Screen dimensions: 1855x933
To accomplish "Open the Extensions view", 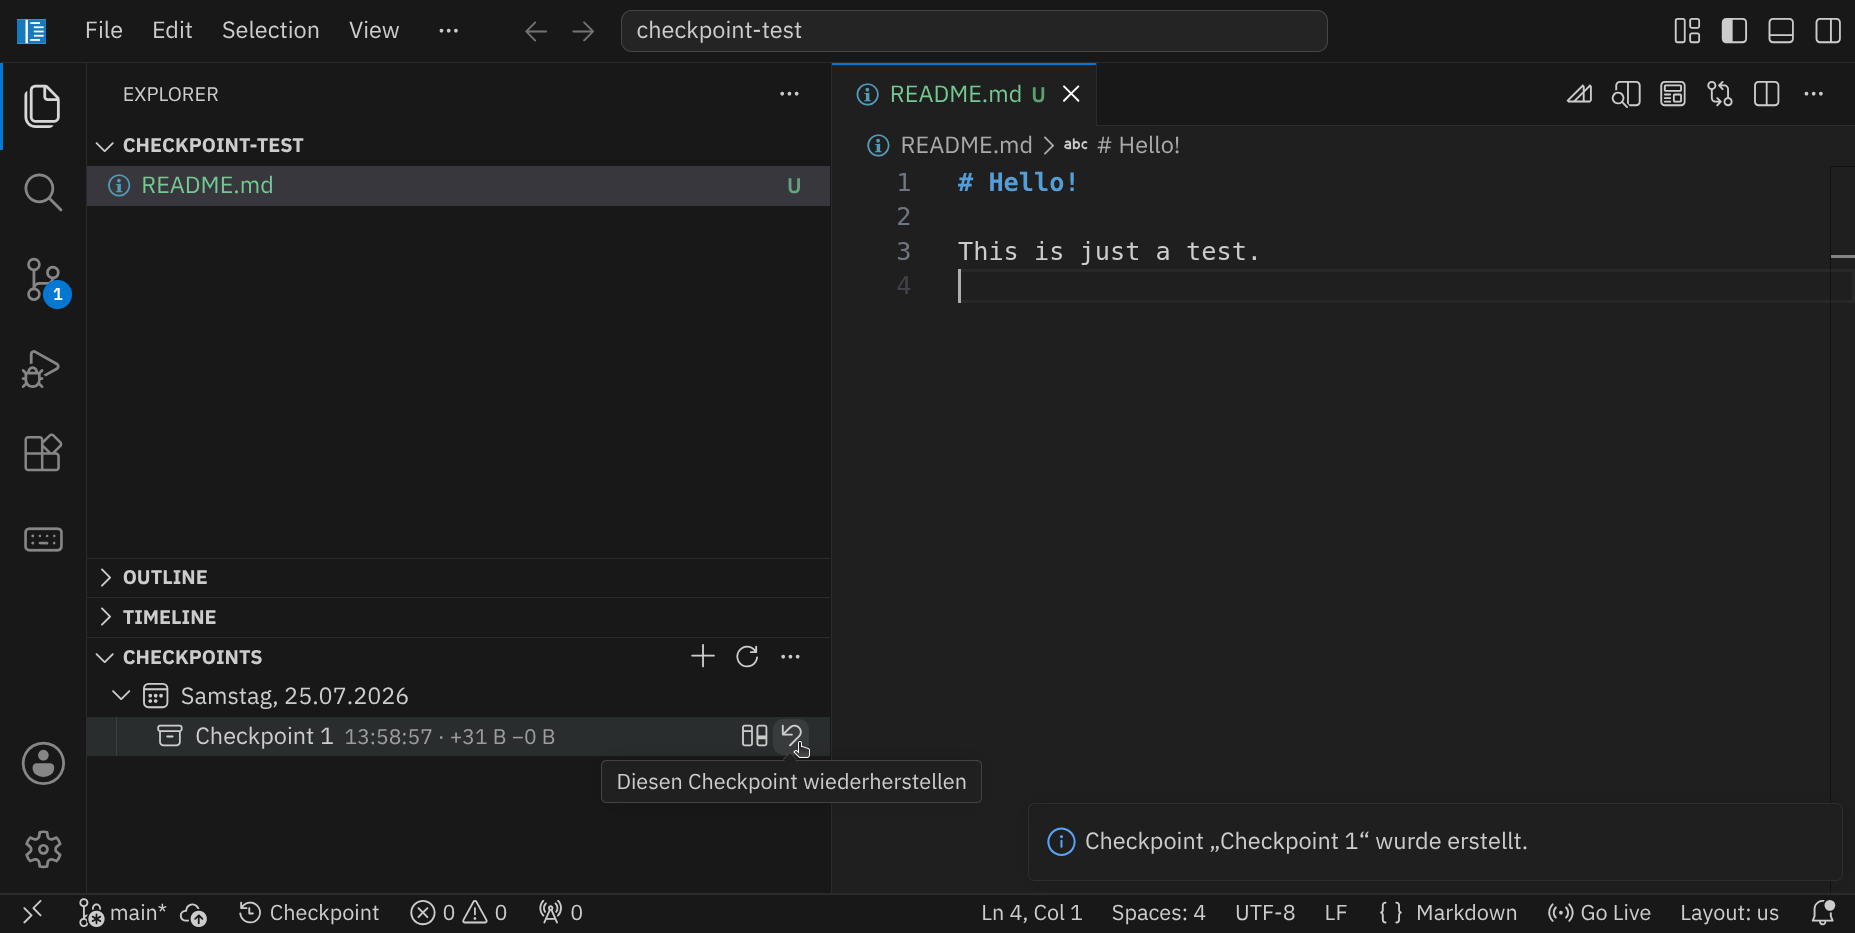I will [x=42, y=453].
